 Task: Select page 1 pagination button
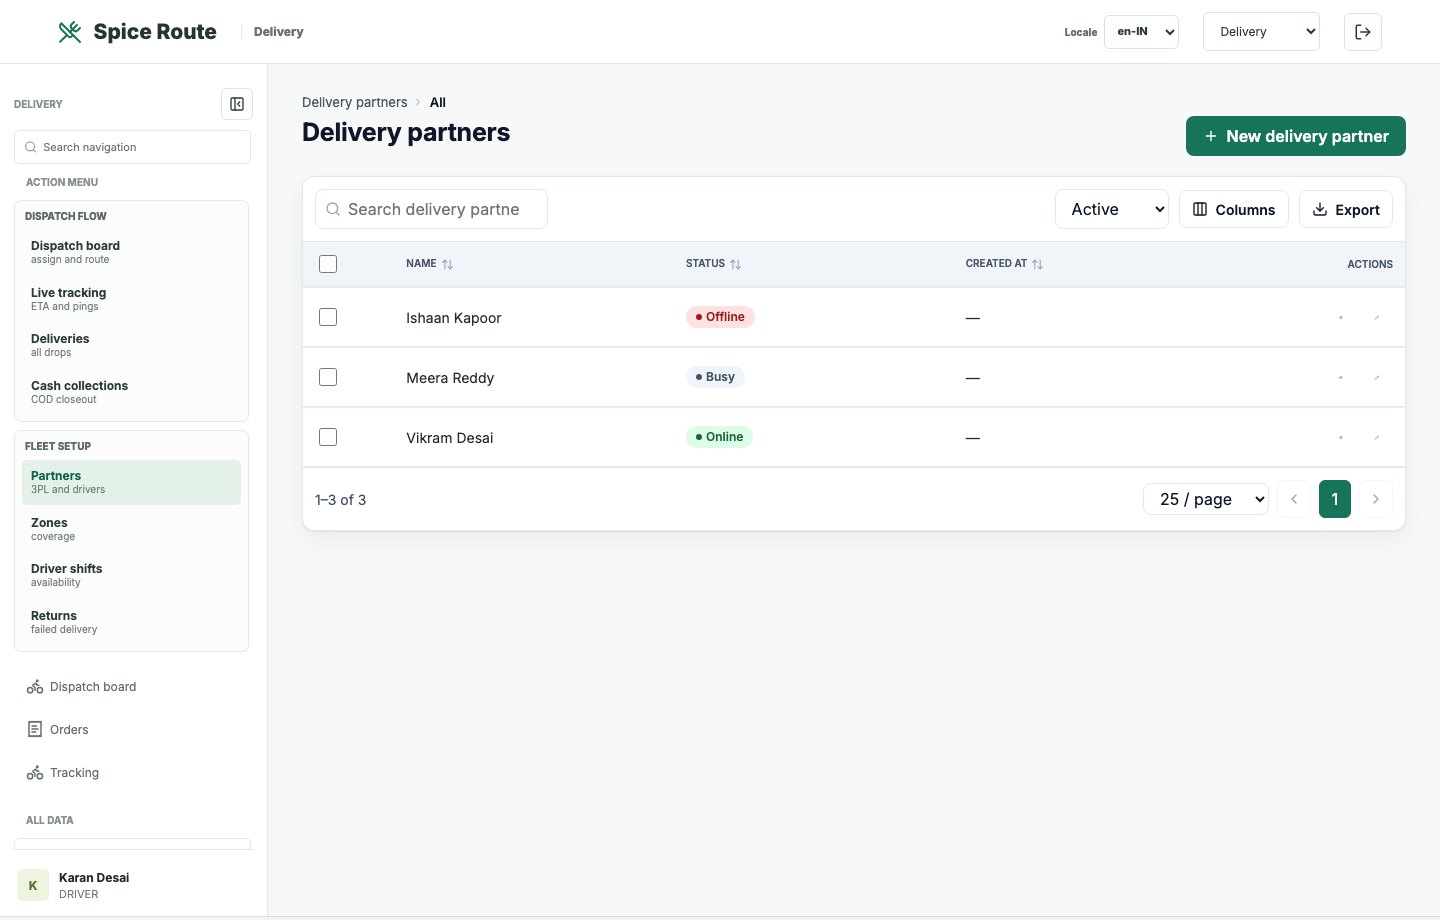pos(1335,499)
